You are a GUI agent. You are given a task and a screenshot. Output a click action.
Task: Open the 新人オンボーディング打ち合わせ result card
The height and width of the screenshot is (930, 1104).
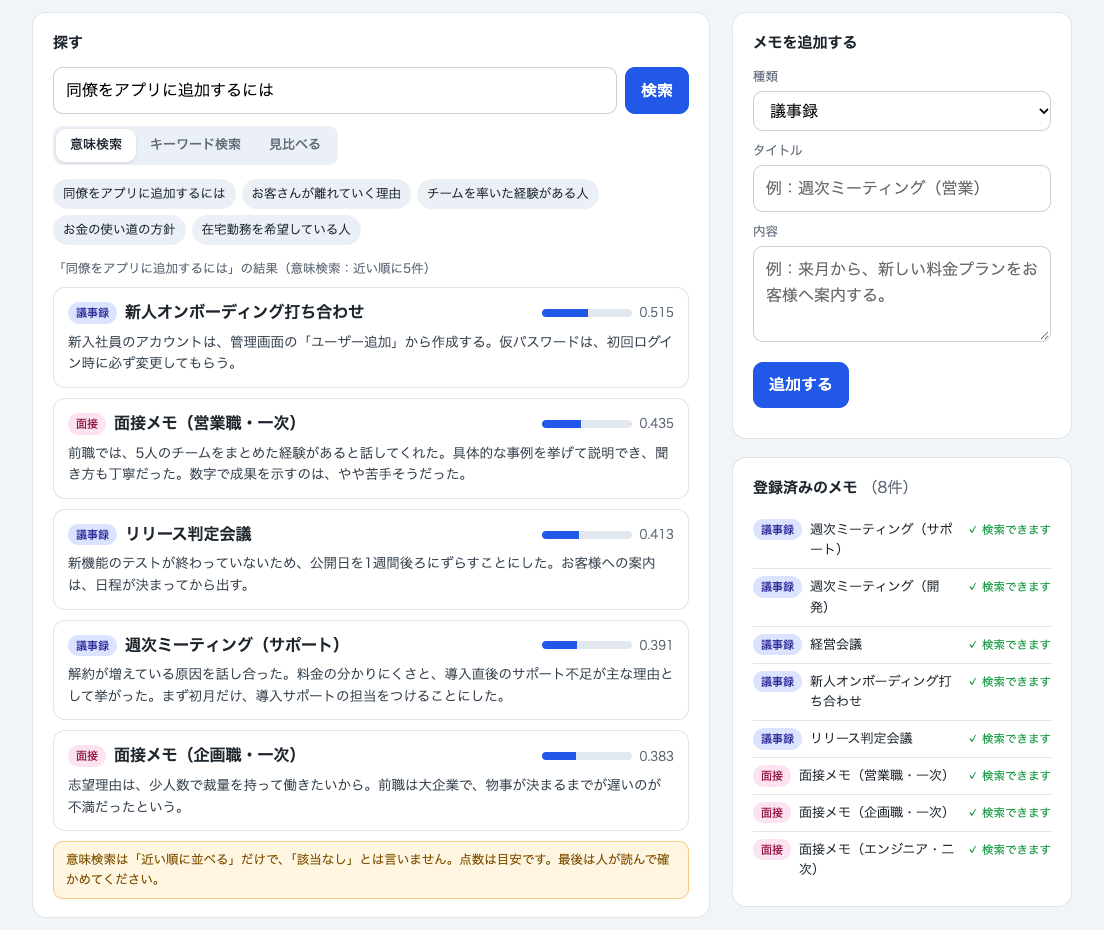370,337
